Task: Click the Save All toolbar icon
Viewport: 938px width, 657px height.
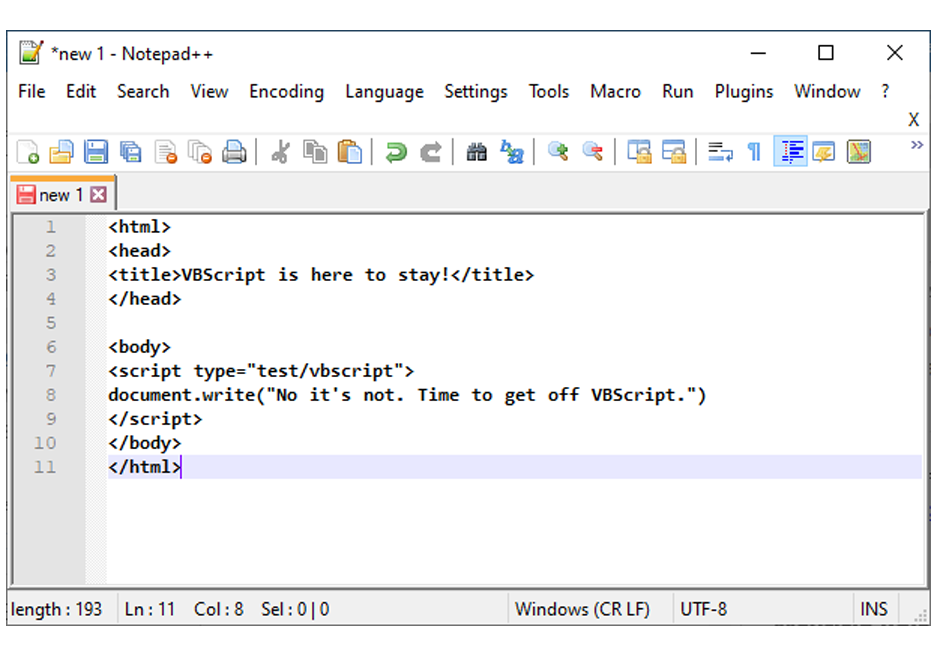Action: [x=130, y=152]
